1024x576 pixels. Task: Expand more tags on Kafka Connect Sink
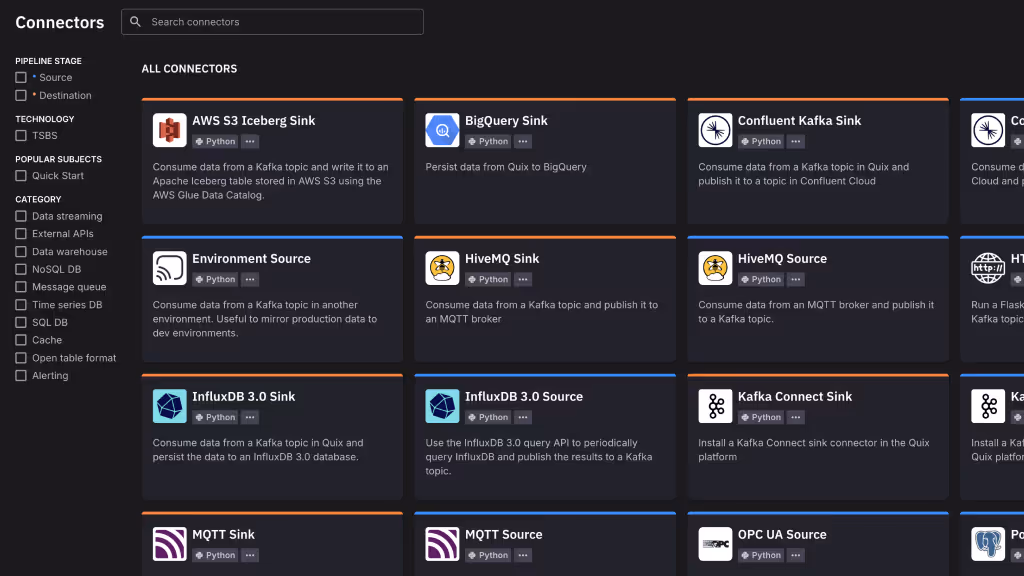tap(795, 417)
